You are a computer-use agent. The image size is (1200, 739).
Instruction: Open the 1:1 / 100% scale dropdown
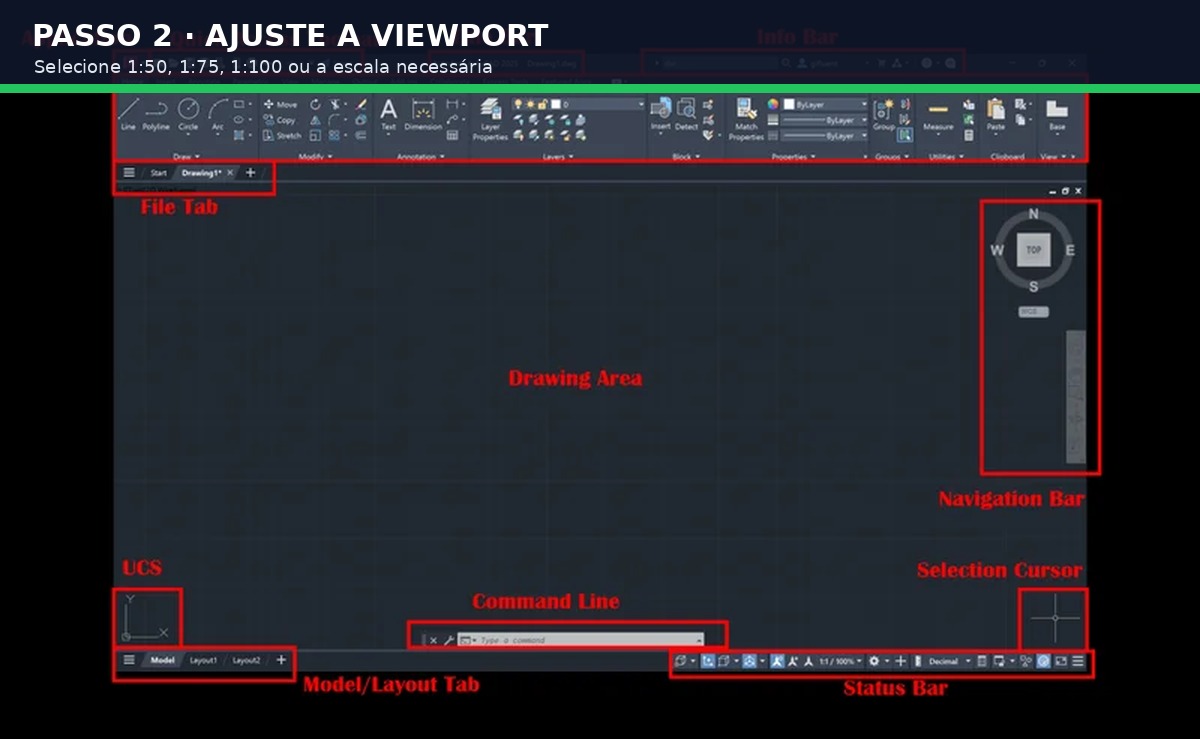point(840,661)
